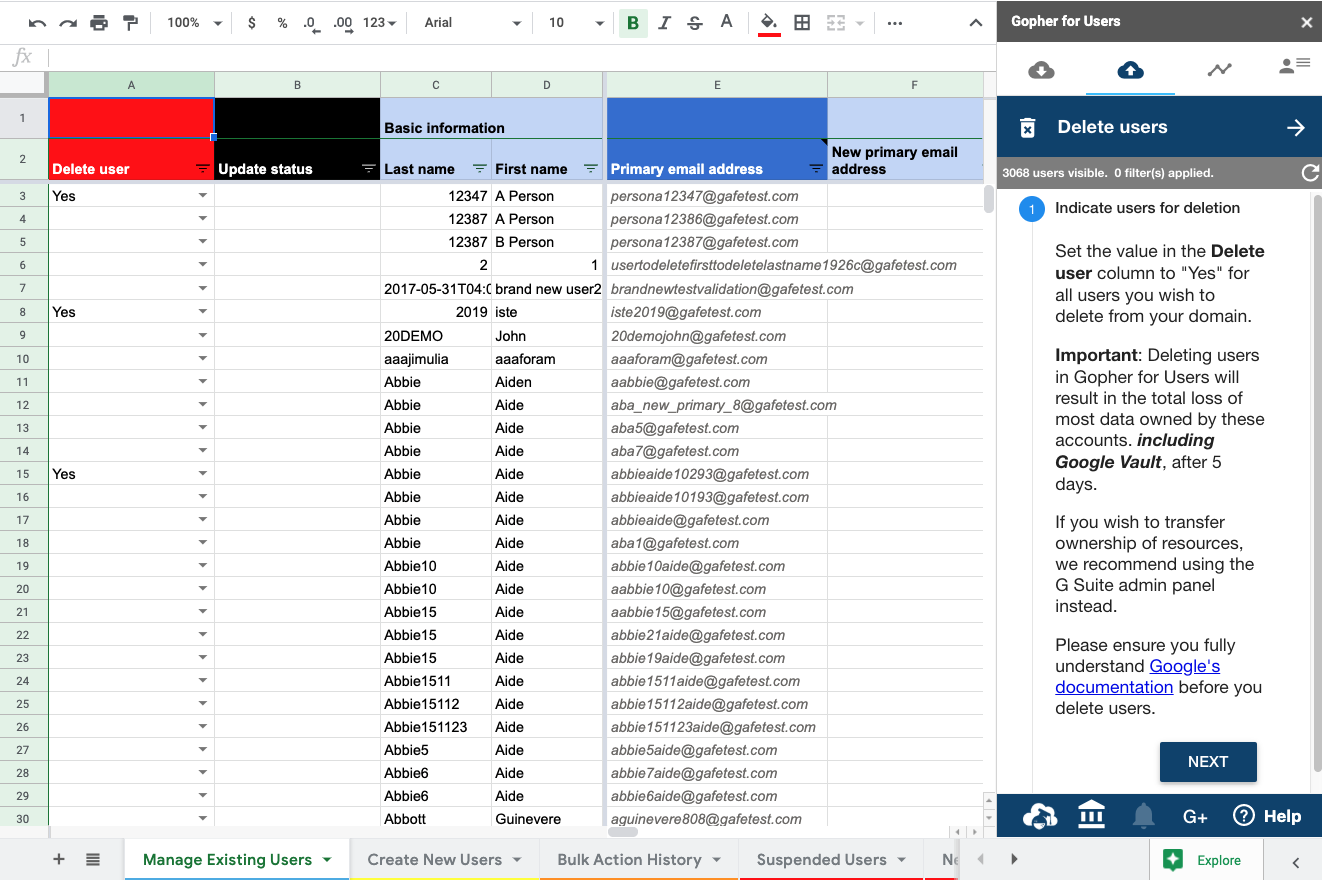Switch to the Create New Users tab
Image resolution: width=1322 pixels, height=880 pixels.
[x=434, y=859]
